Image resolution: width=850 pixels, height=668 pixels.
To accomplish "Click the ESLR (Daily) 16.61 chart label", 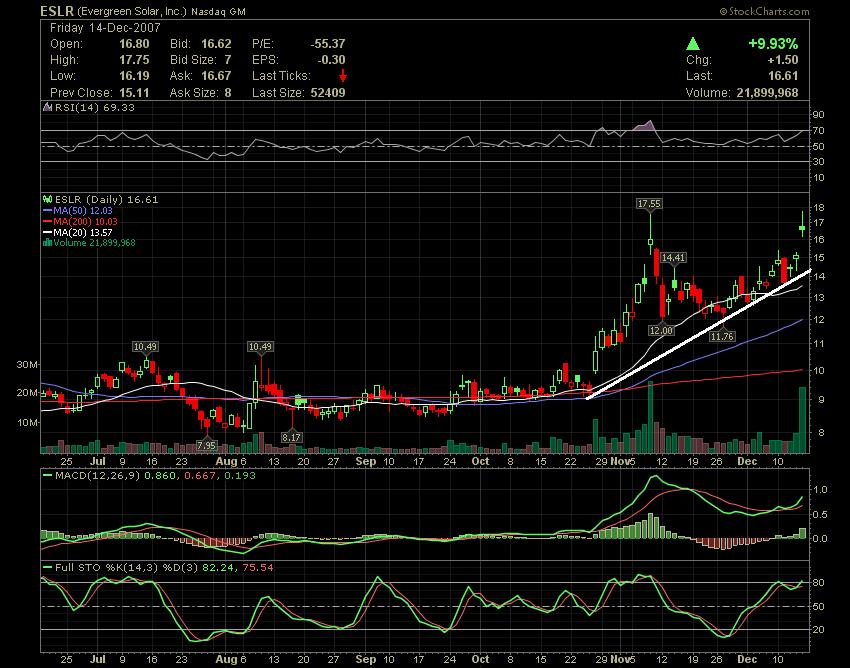I will 107,200.
